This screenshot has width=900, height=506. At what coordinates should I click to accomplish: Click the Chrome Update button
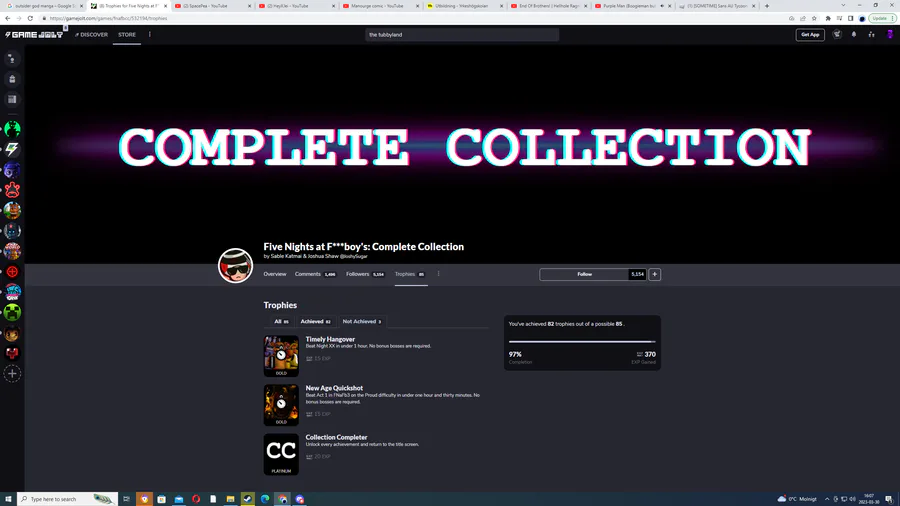882,18
